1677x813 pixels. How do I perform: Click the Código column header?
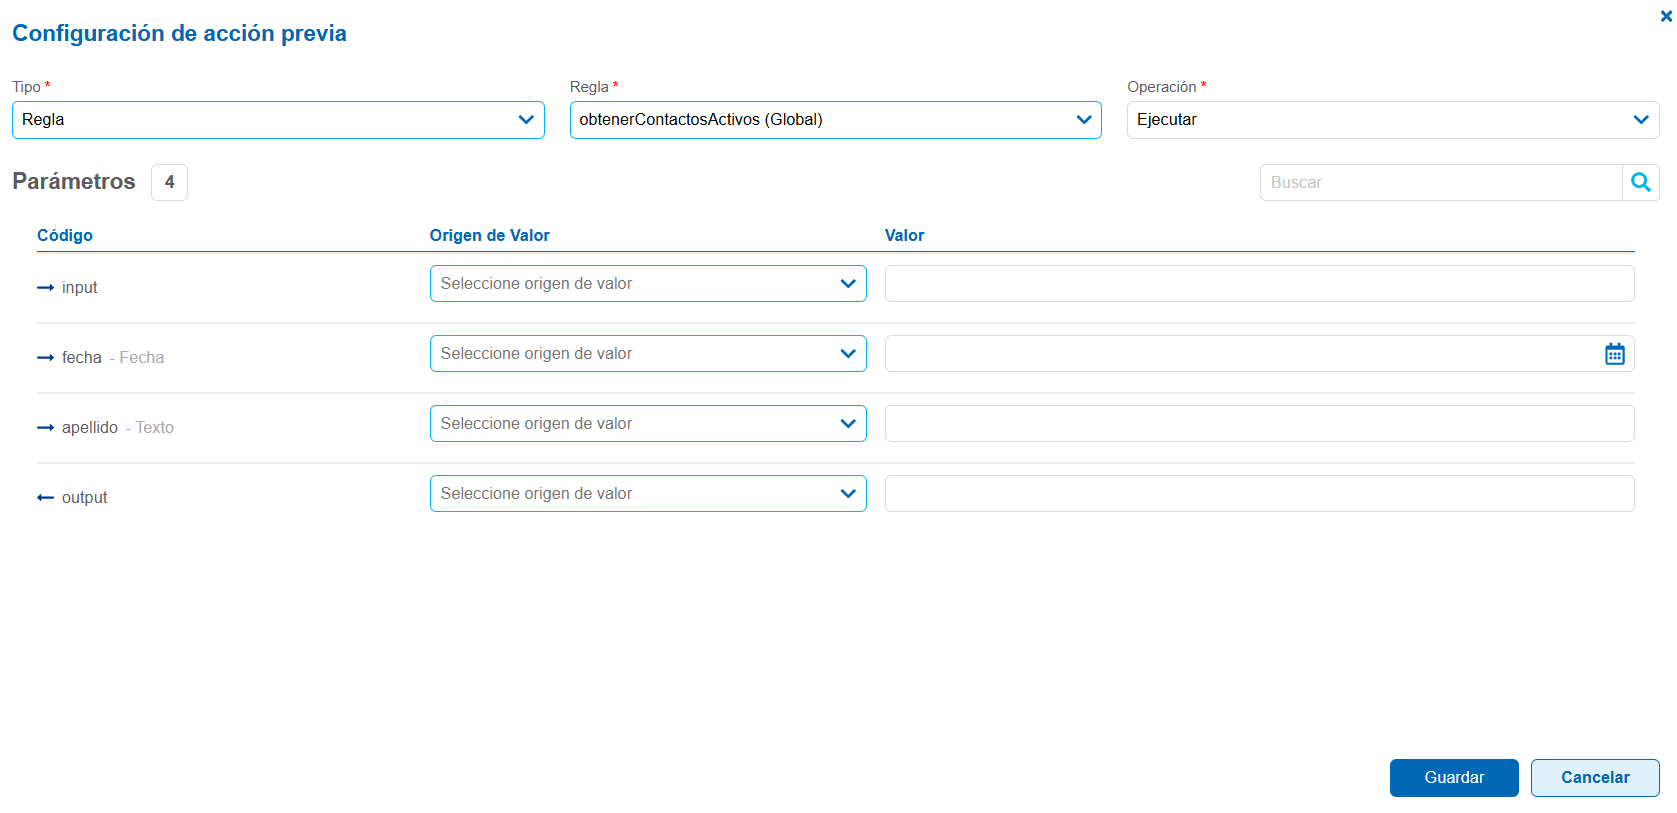pos(65,235)
